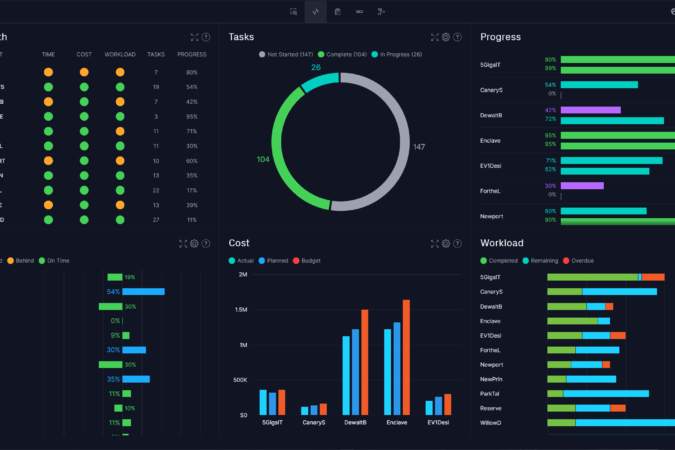The width and height of the screenshot is (675, 450).
Task: Open help for the Behind/On Time chart panel
Action: click(x=206, y=244)
